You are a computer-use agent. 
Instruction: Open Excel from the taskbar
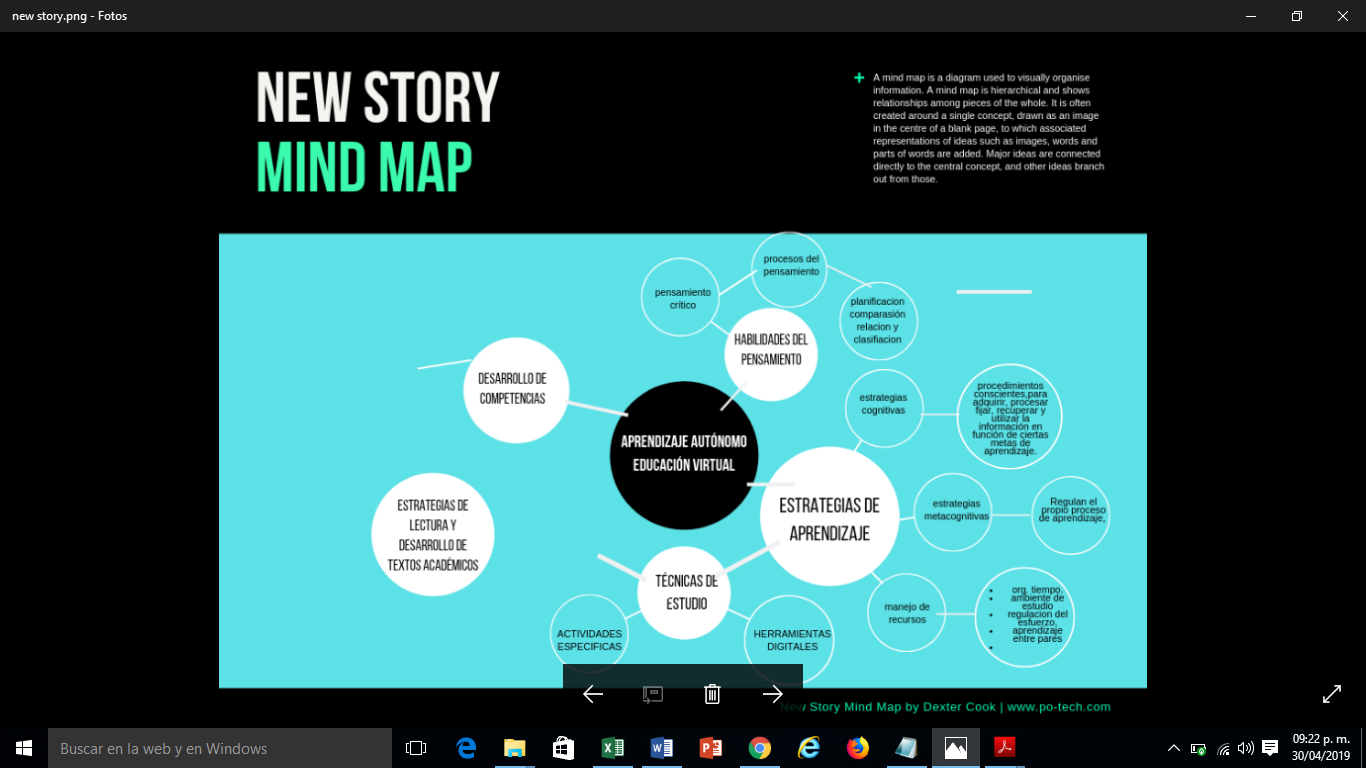(613, 748)
